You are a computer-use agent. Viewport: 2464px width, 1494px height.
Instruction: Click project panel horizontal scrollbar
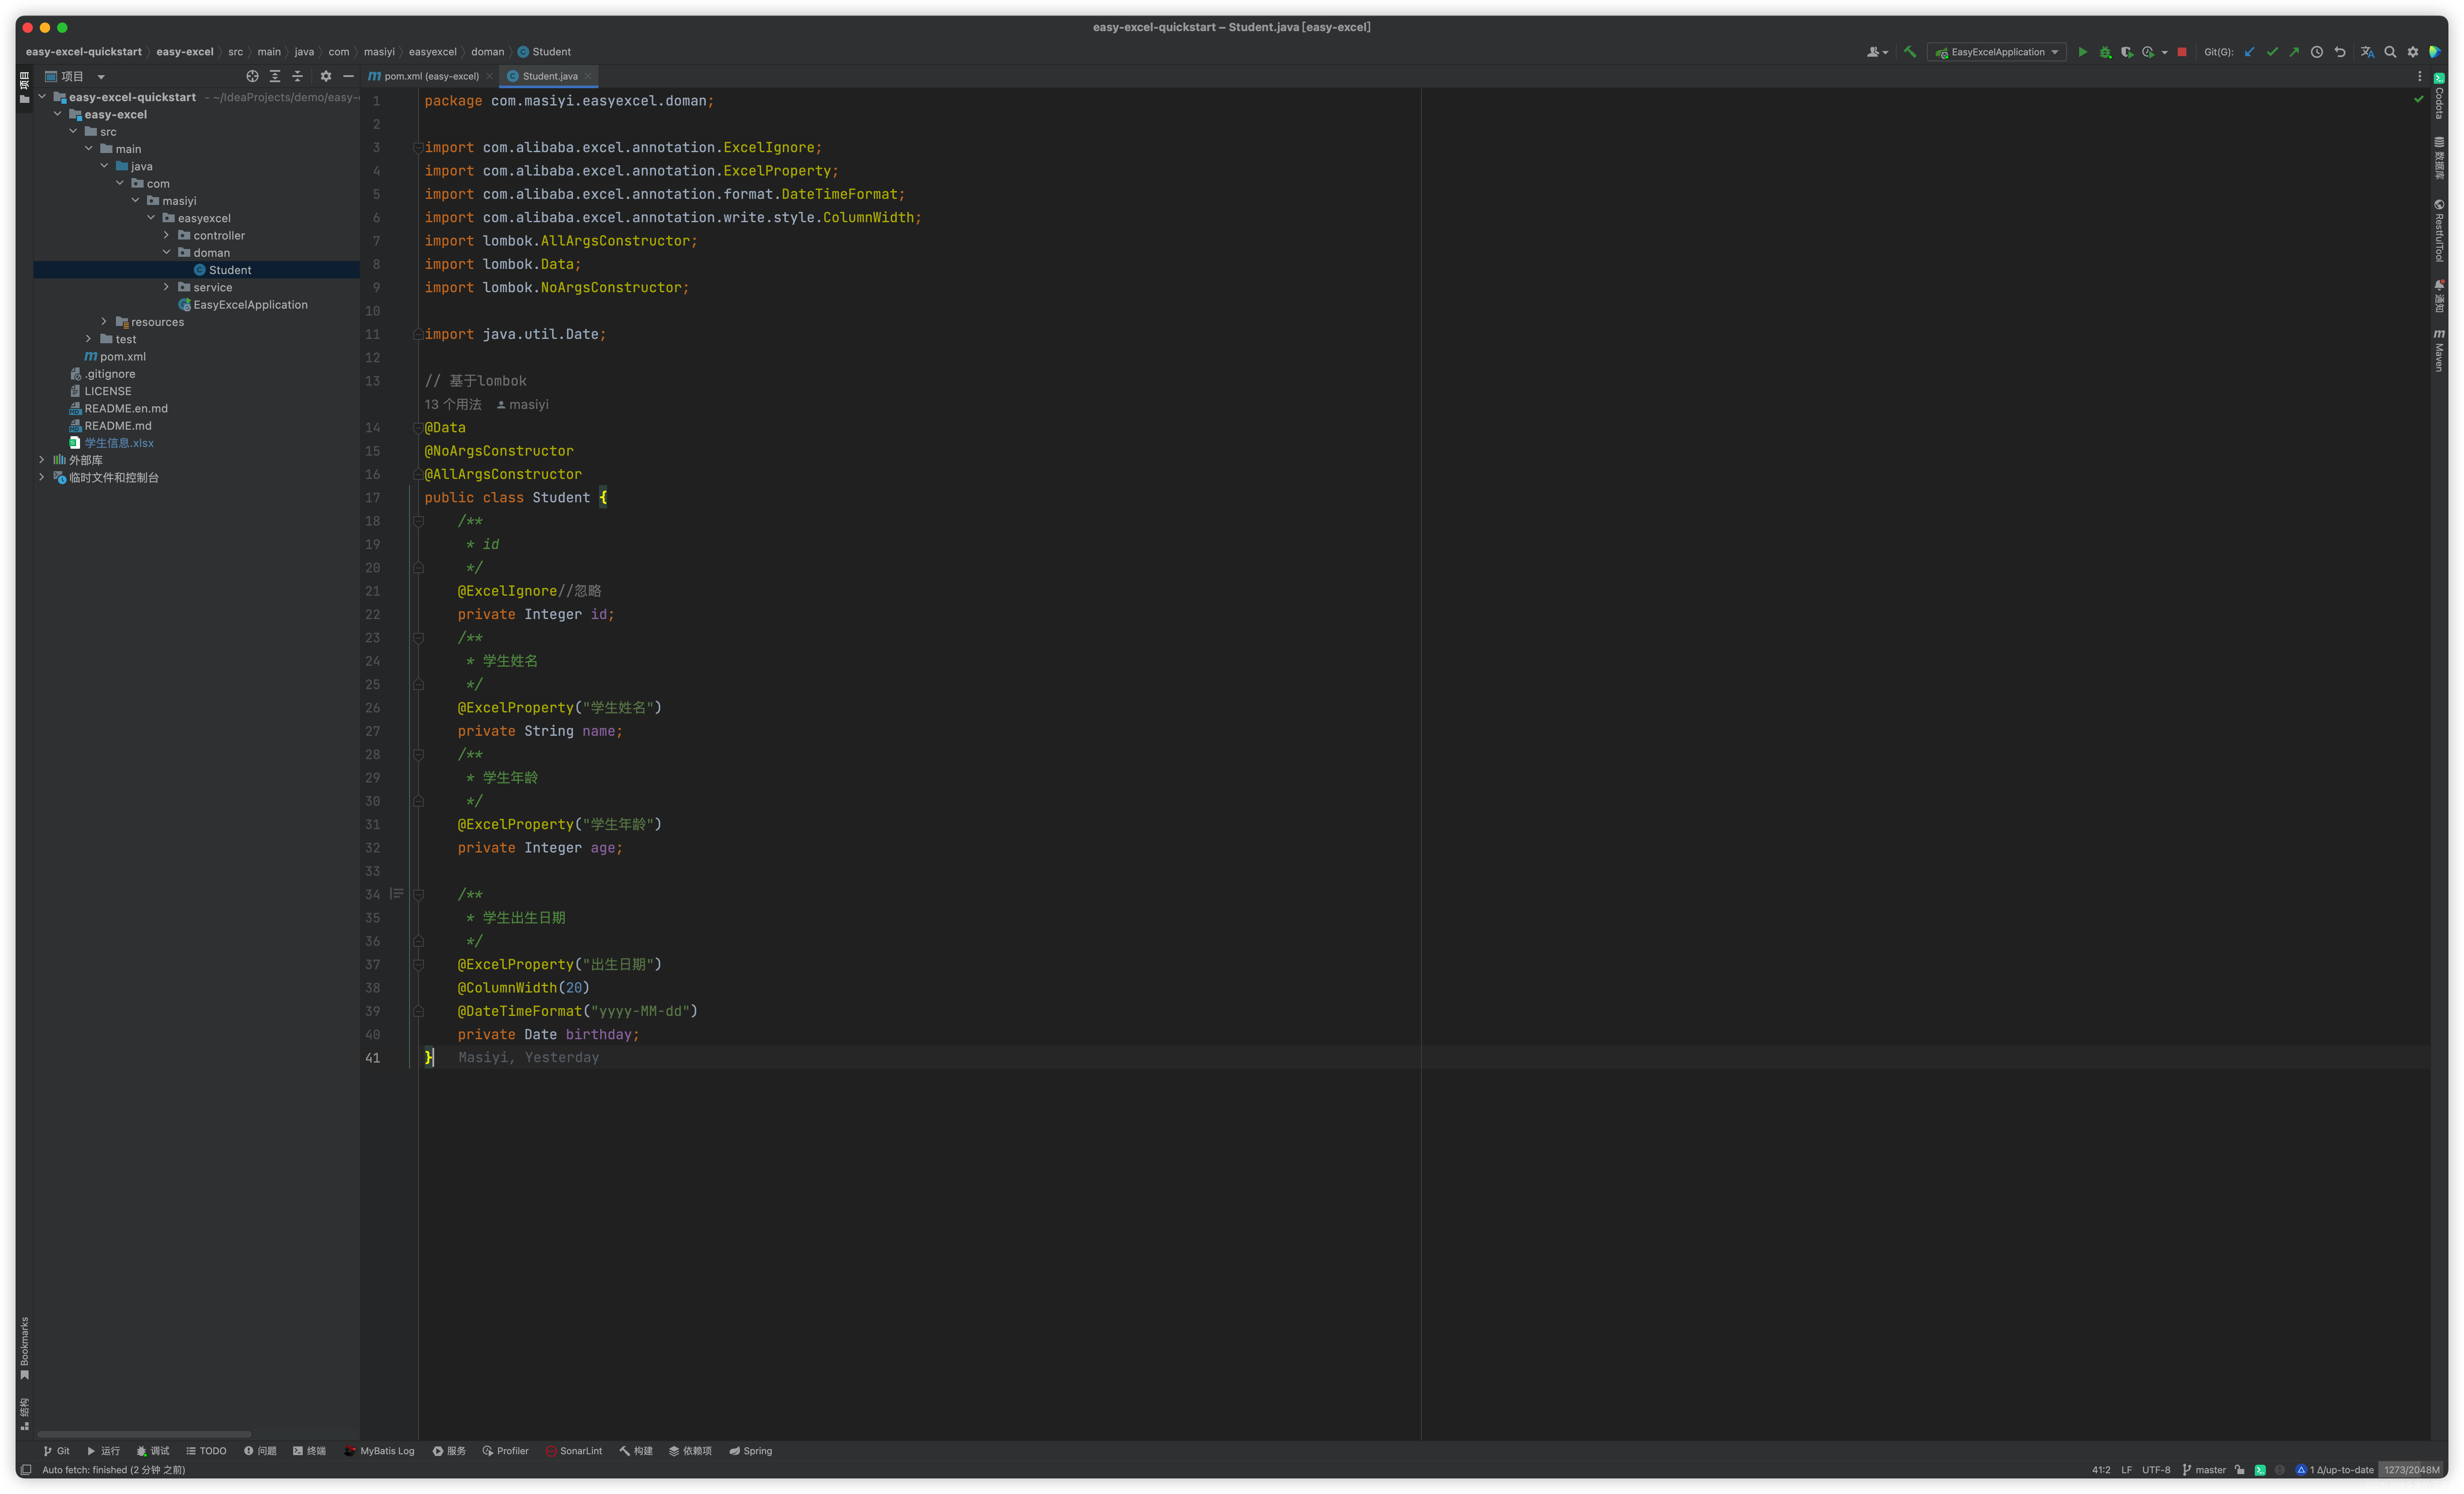(144, 1434)
